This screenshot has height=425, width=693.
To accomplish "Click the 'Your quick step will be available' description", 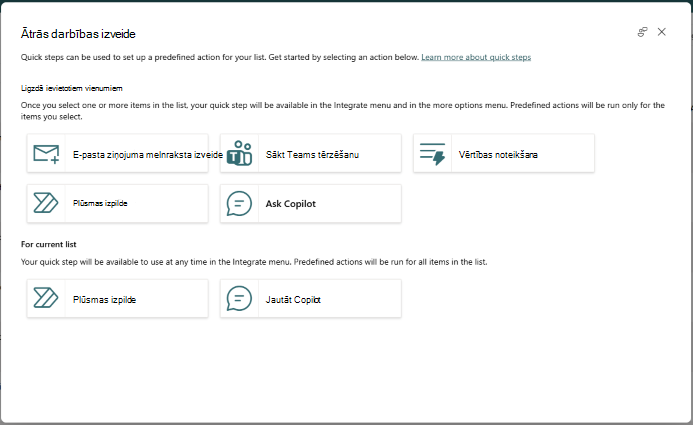I will coord(254,262).
